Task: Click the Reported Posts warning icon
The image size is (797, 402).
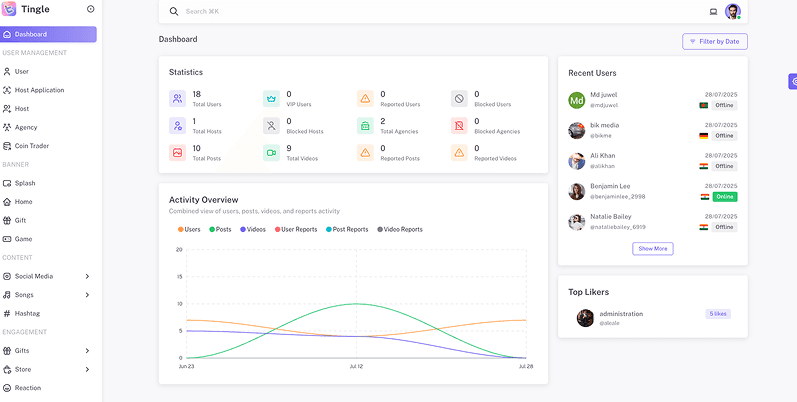Action: coord(365,152)
